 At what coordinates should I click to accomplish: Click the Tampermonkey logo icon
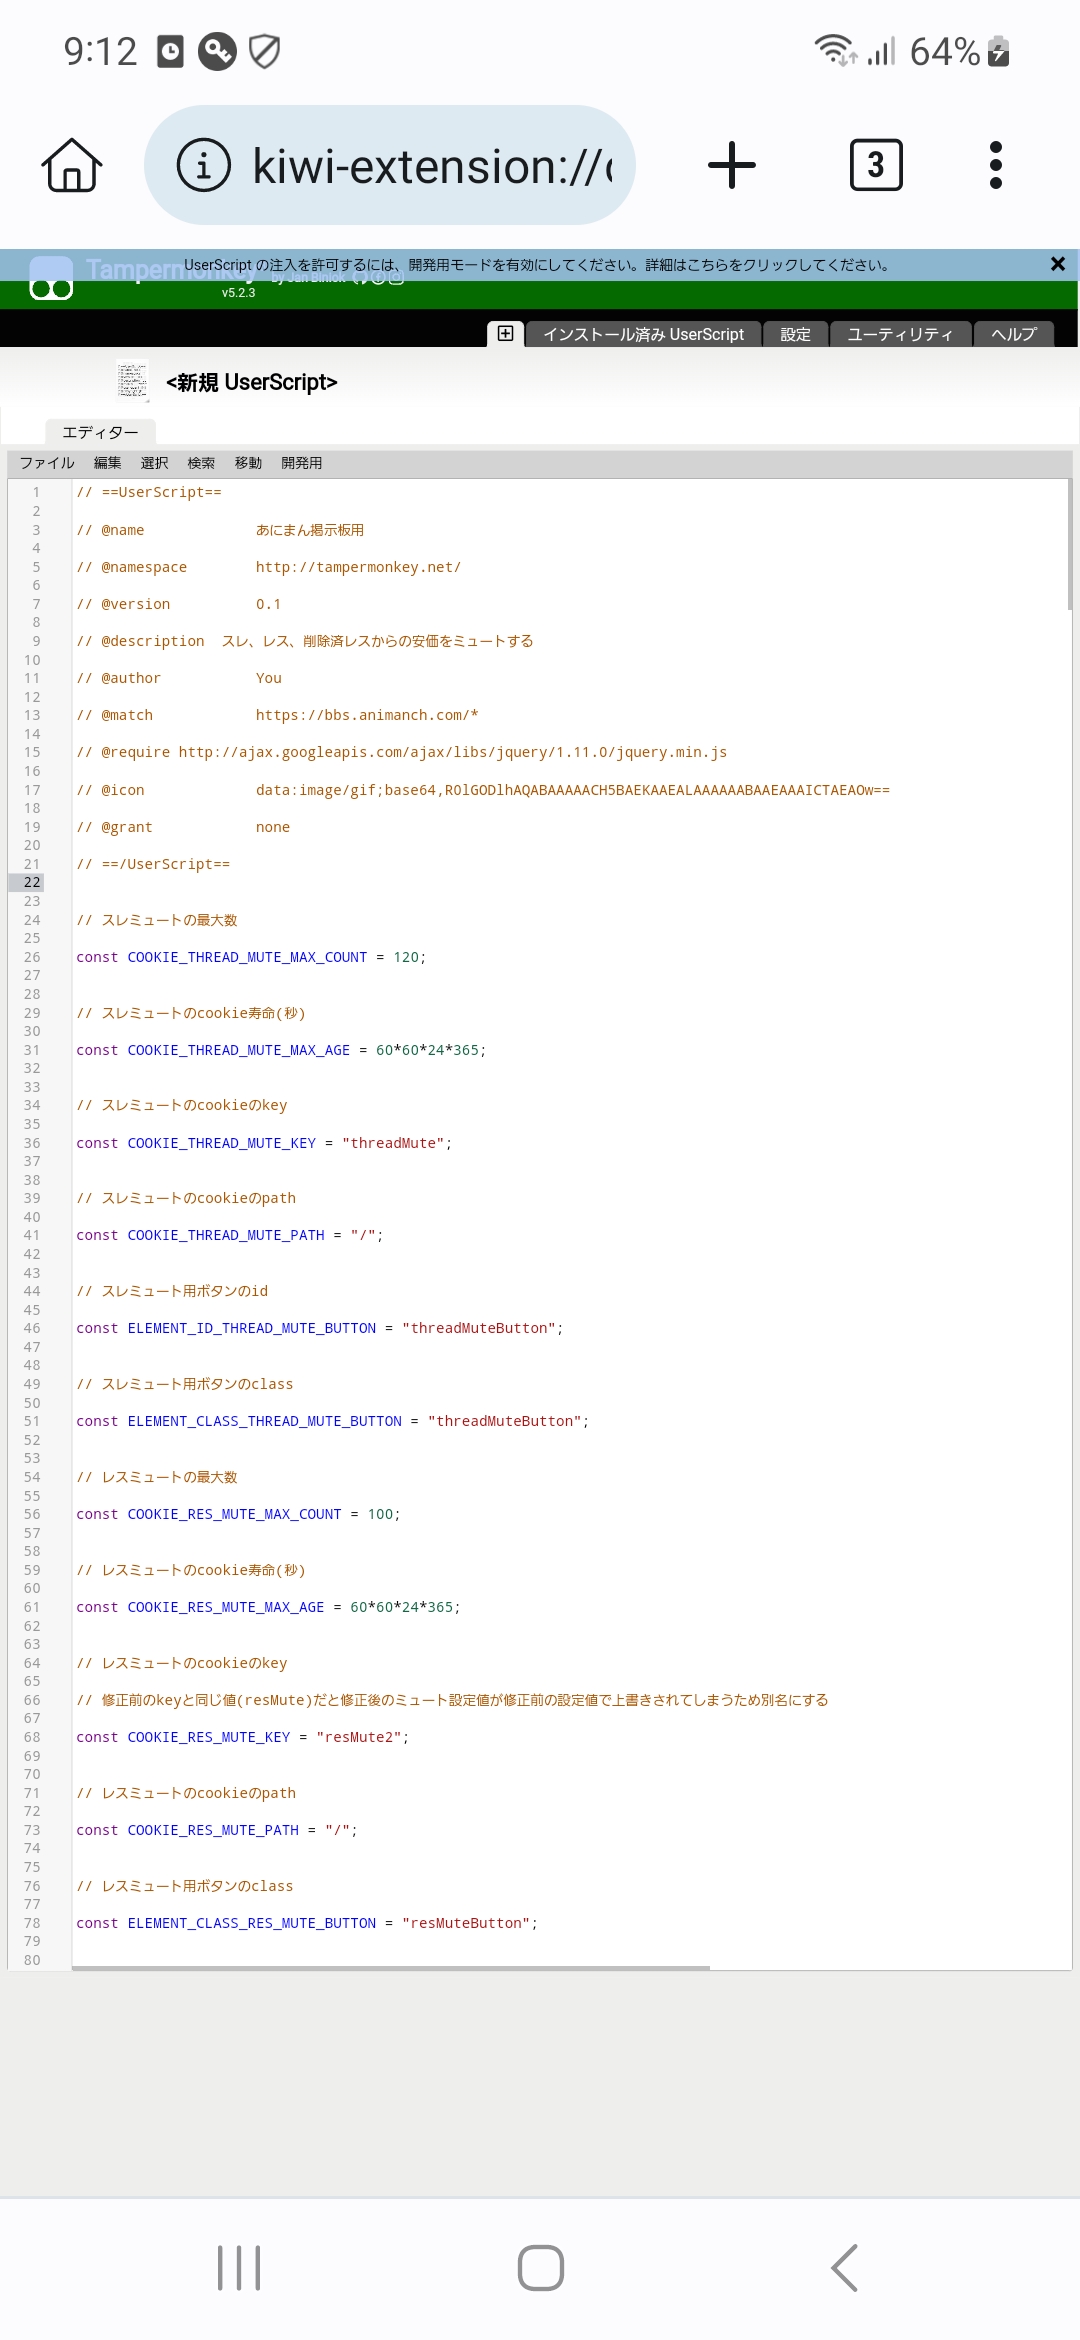tap(51, 279)
